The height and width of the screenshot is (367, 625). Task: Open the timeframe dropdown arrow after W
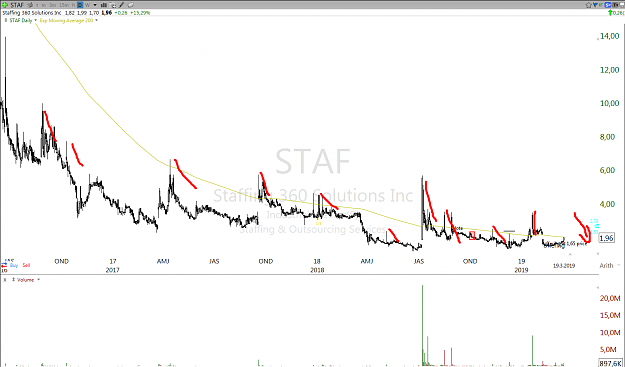click(x=95, y=5)
